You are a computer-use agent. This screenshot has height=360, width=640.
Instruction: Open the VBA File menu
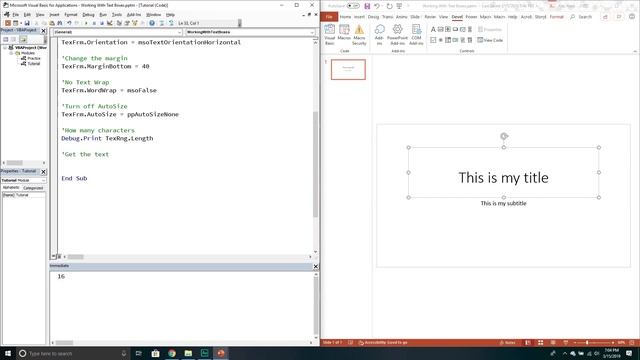[16, 15]
